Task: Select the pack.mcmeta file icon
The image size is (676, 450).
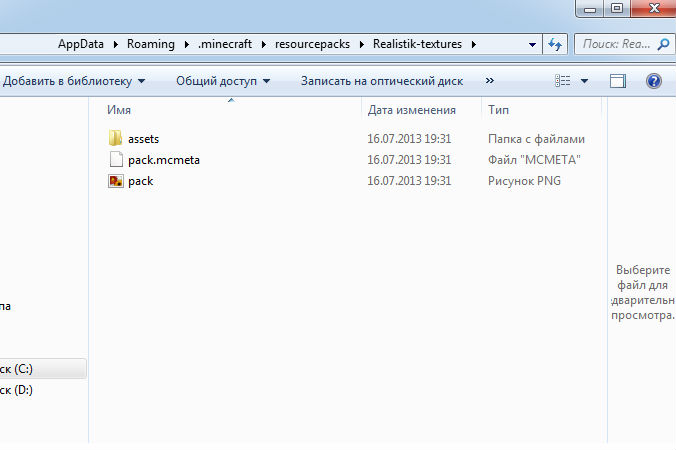Action: point(116,159)
